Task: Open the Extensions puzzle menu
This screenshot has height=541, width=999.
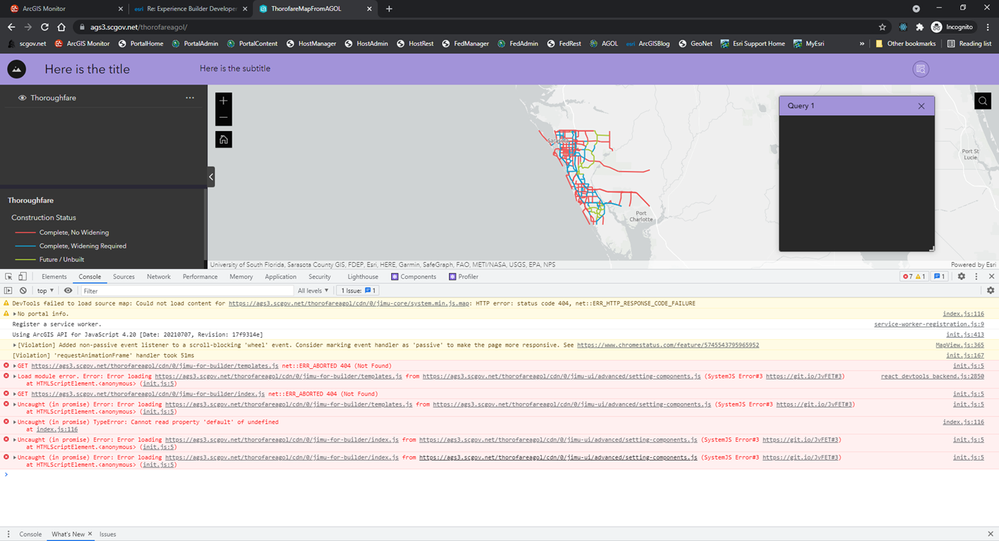Action: [919, 27]
